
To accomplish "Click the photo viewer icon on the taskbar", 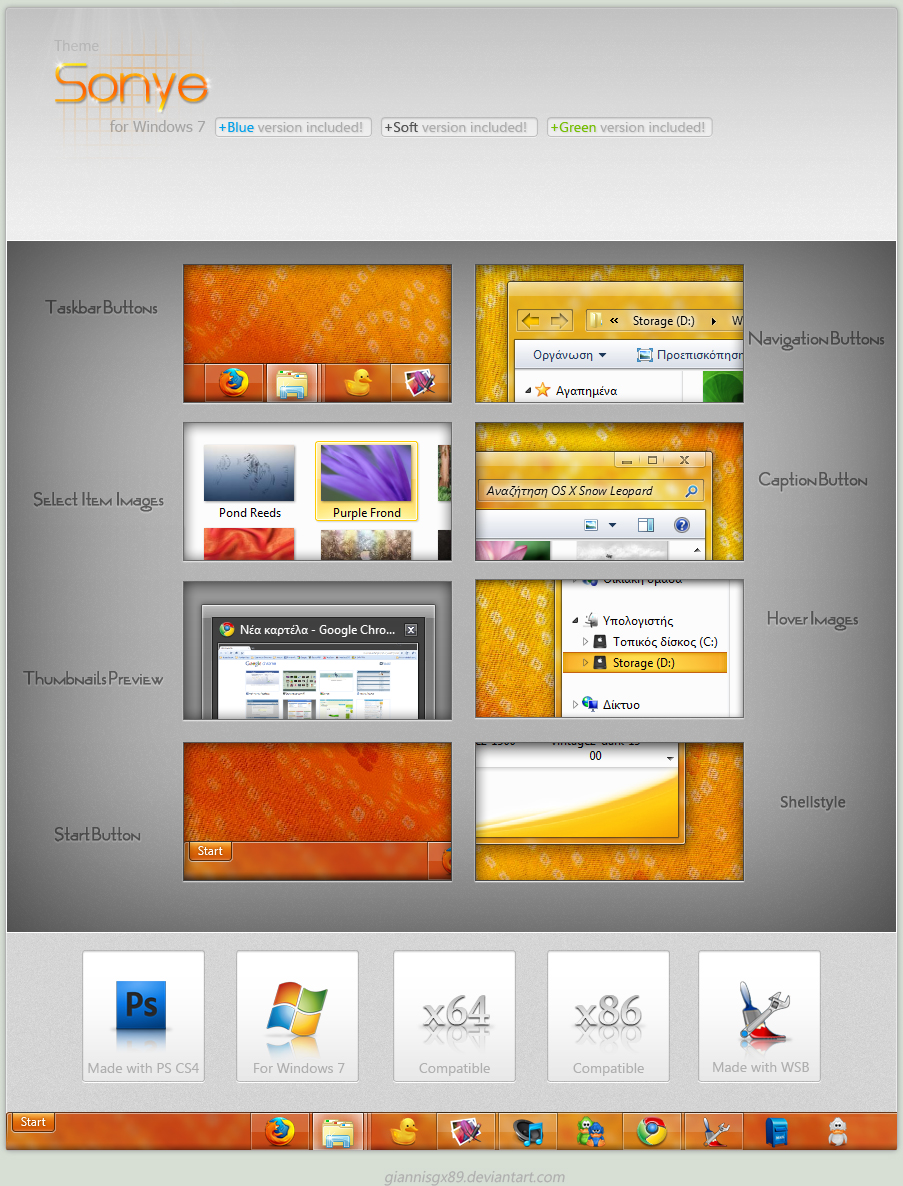I will point(464,1131).
